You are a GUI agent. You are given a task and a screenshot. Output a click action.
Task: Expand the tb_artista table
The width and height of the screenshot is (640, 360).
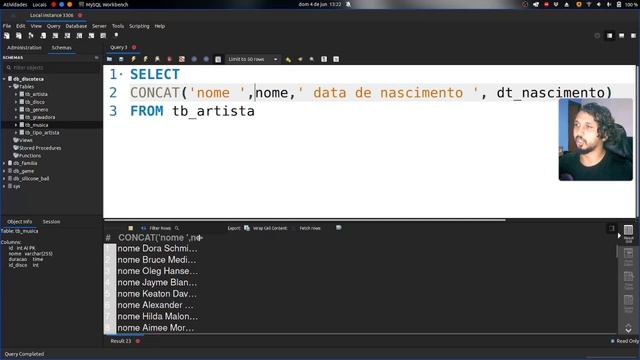(16, 94)
